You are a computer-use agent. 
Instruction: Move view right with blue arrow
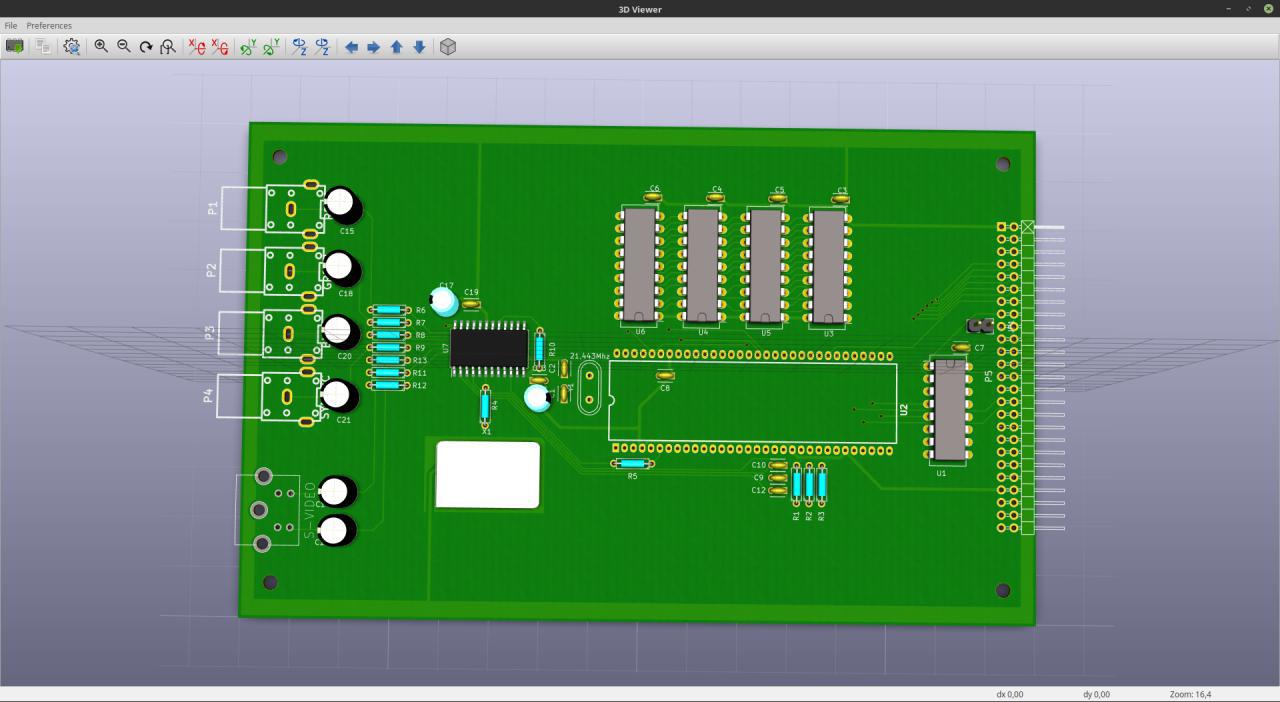[374, 46]
